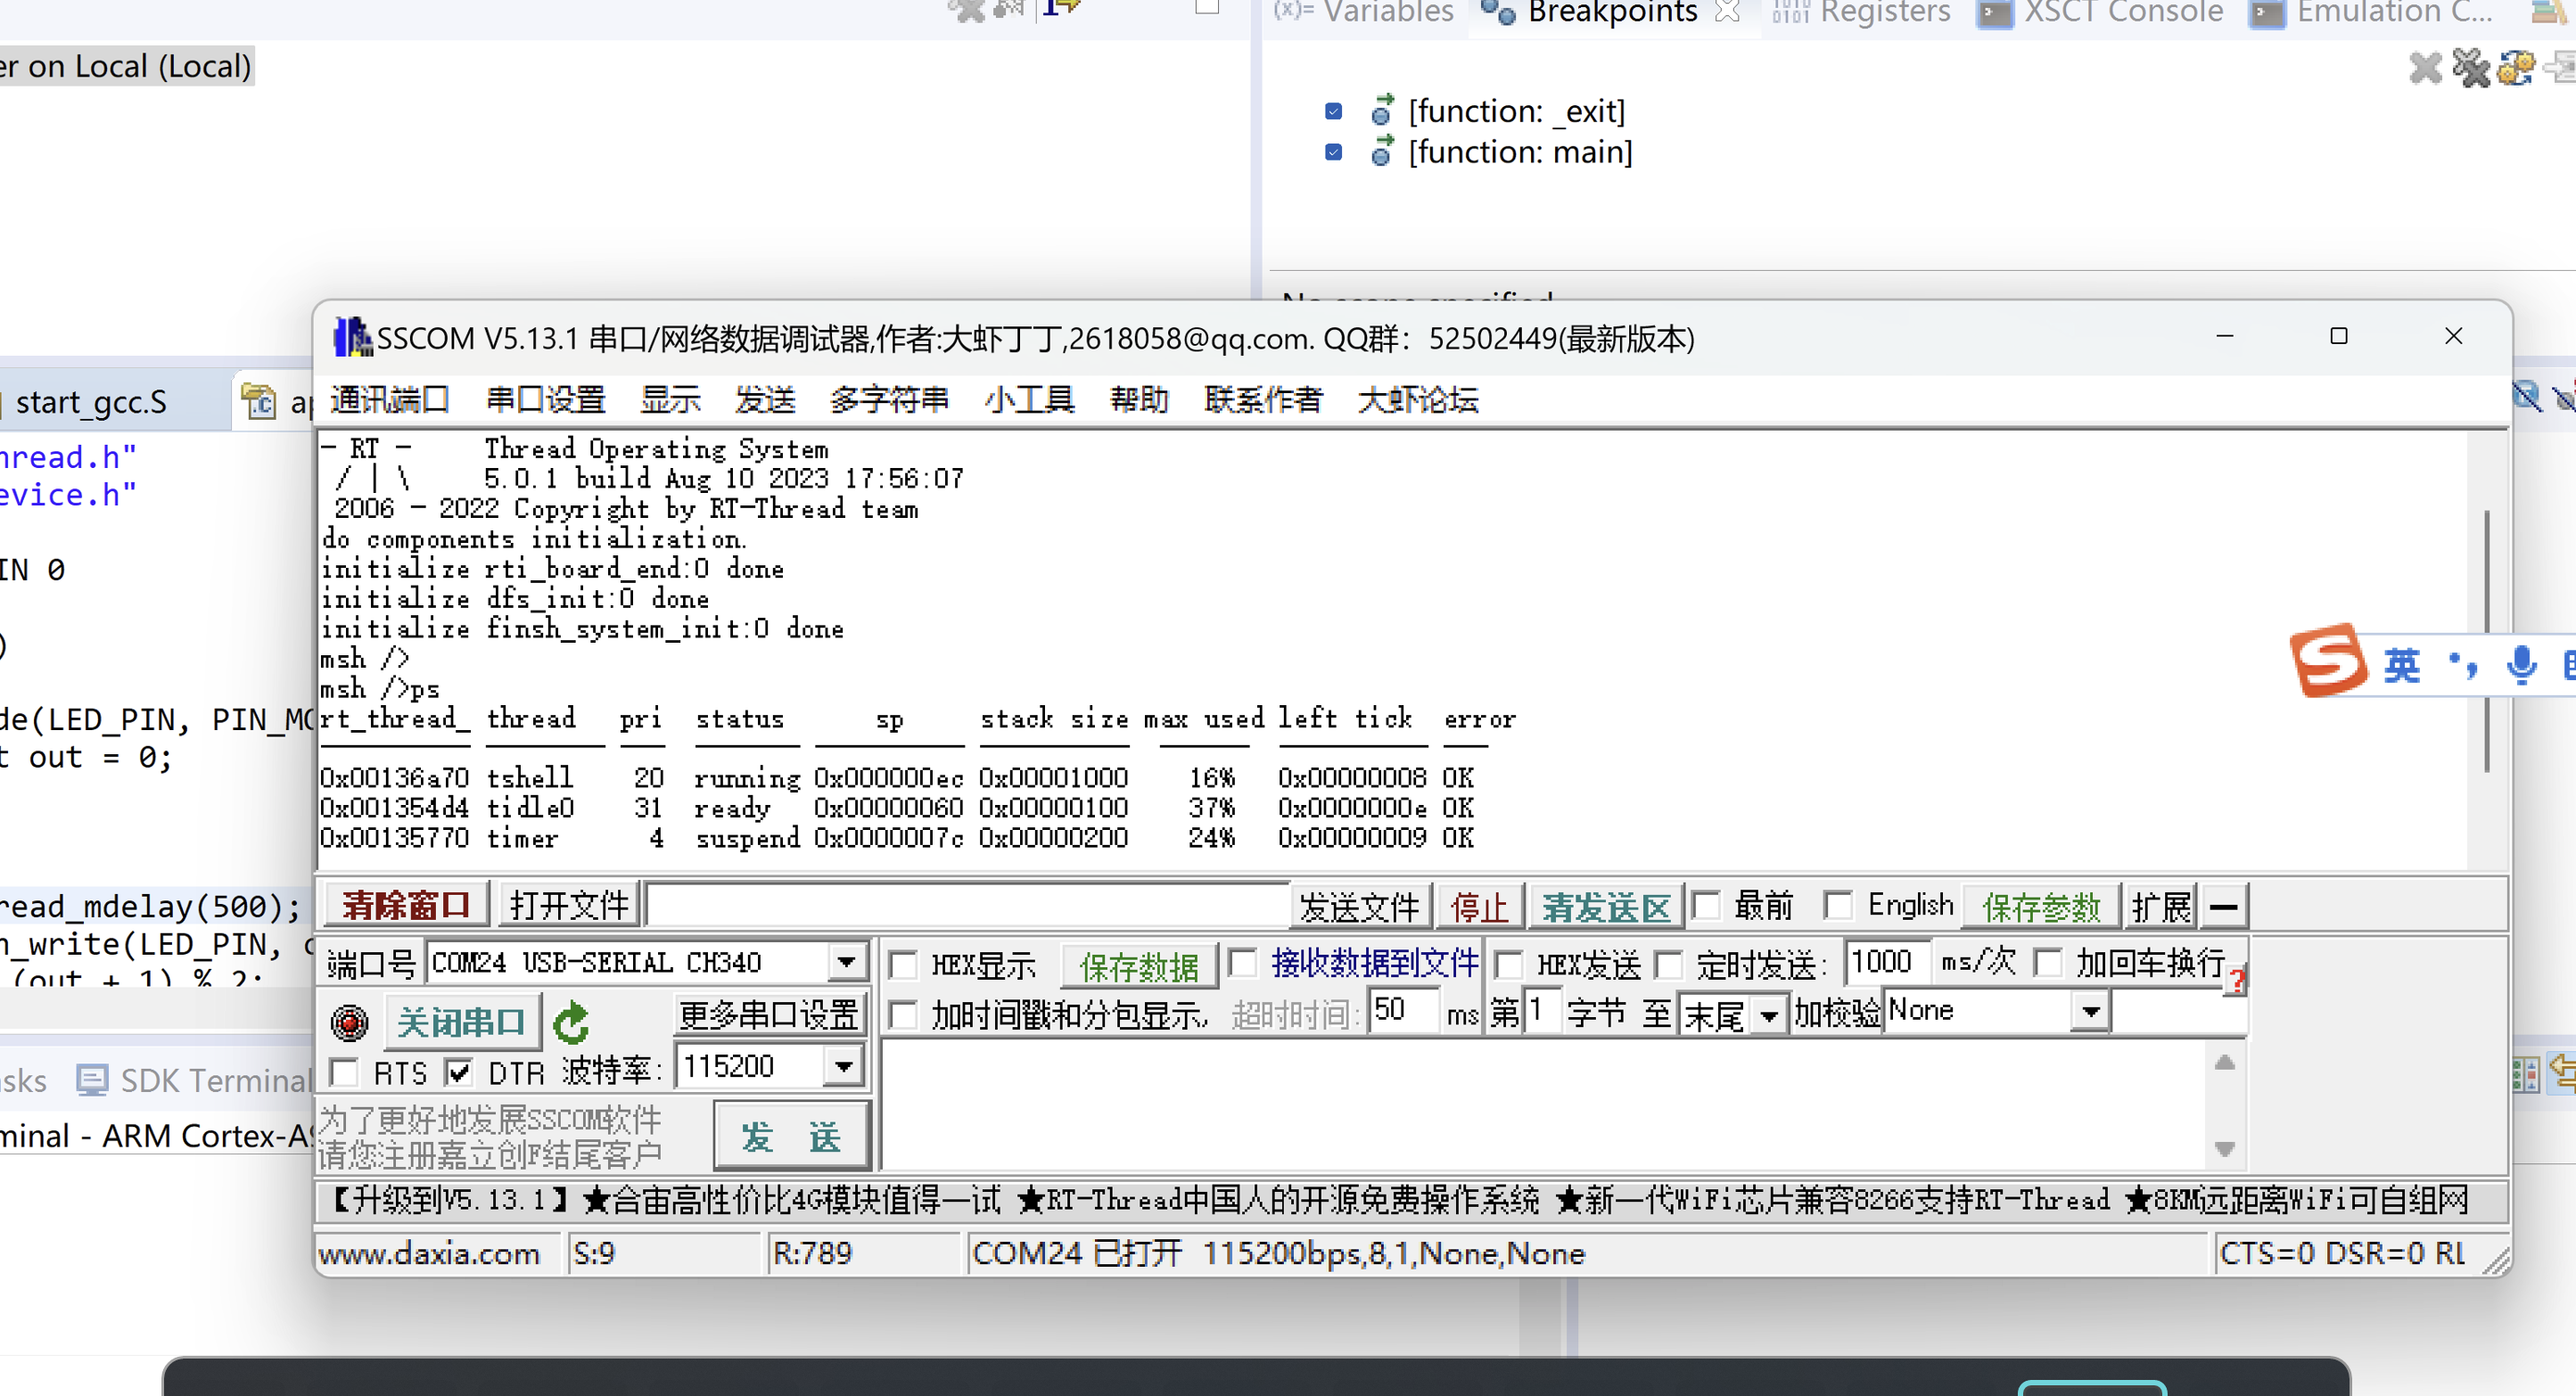Image resolution: width=2576 pixels, height=1396 pixels.
Task: Click 更多串口设置 button
Action: click(768, 1015)
